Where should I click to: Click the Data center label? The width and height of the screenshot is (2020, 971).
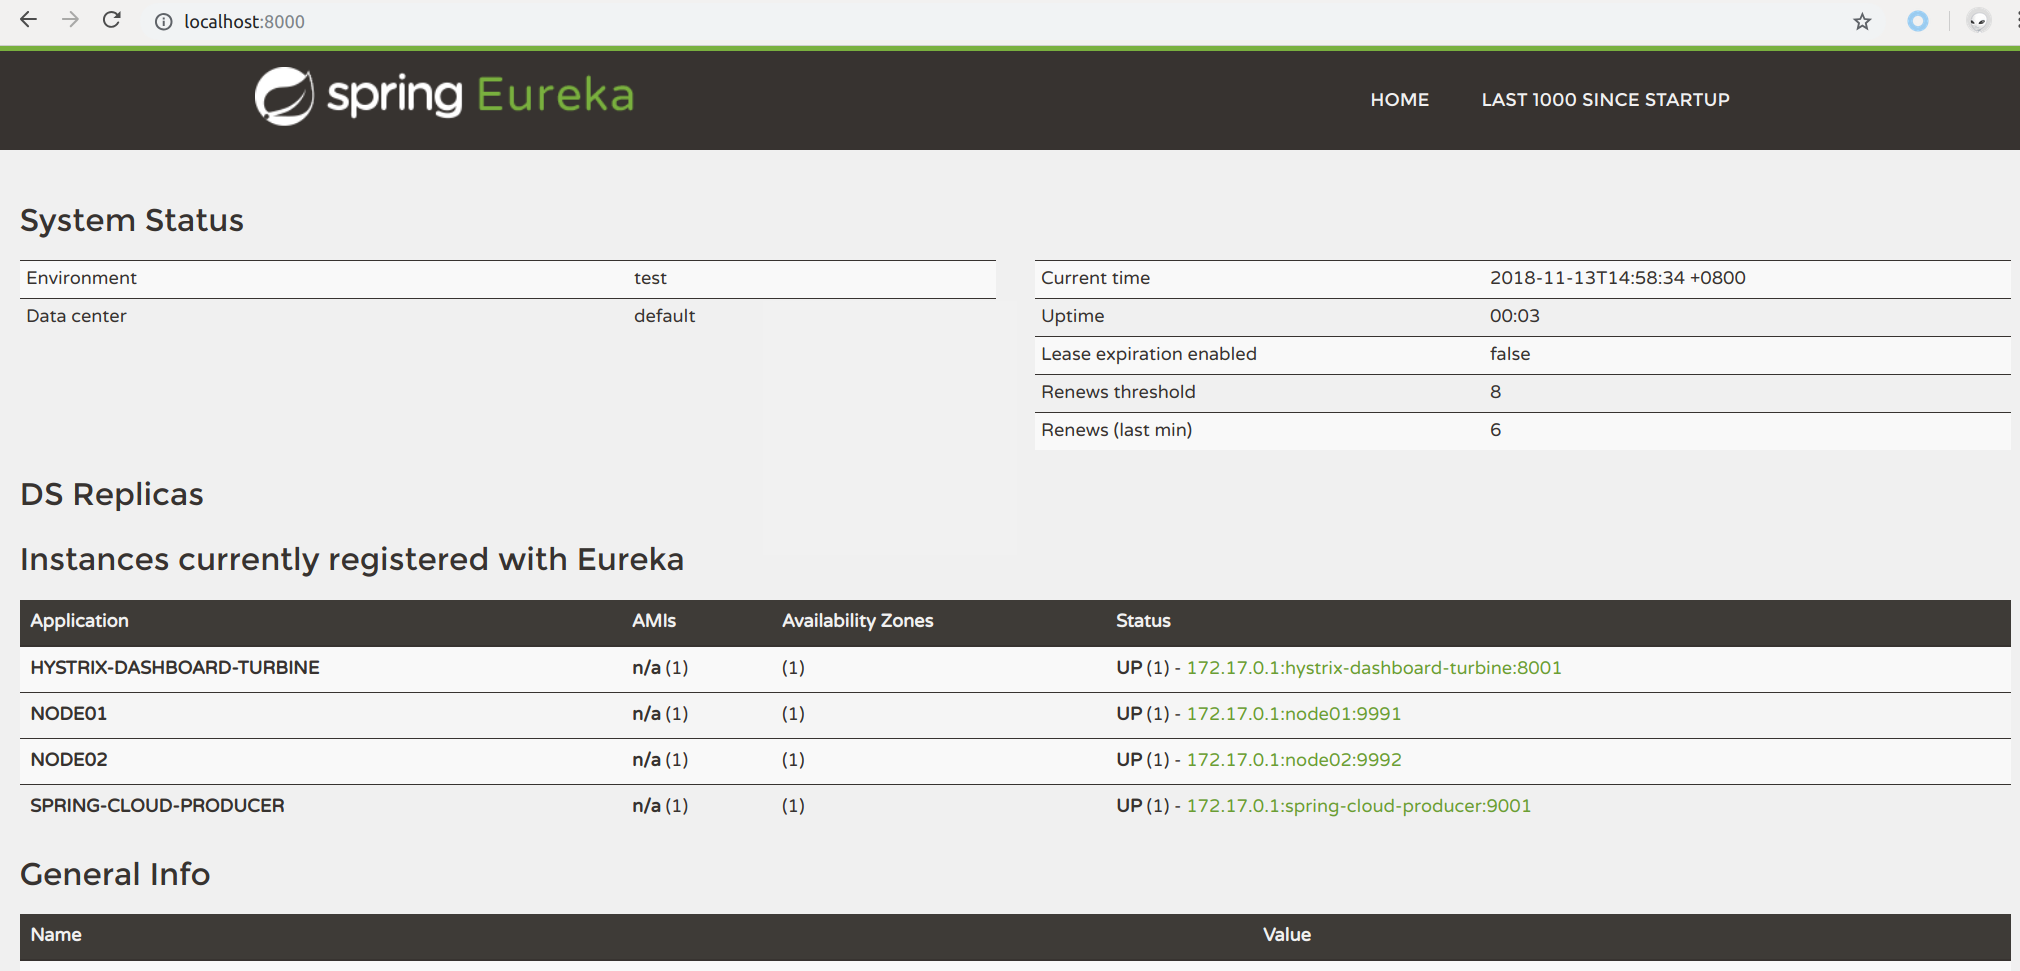pyautogui.click(x=76, y=315)
